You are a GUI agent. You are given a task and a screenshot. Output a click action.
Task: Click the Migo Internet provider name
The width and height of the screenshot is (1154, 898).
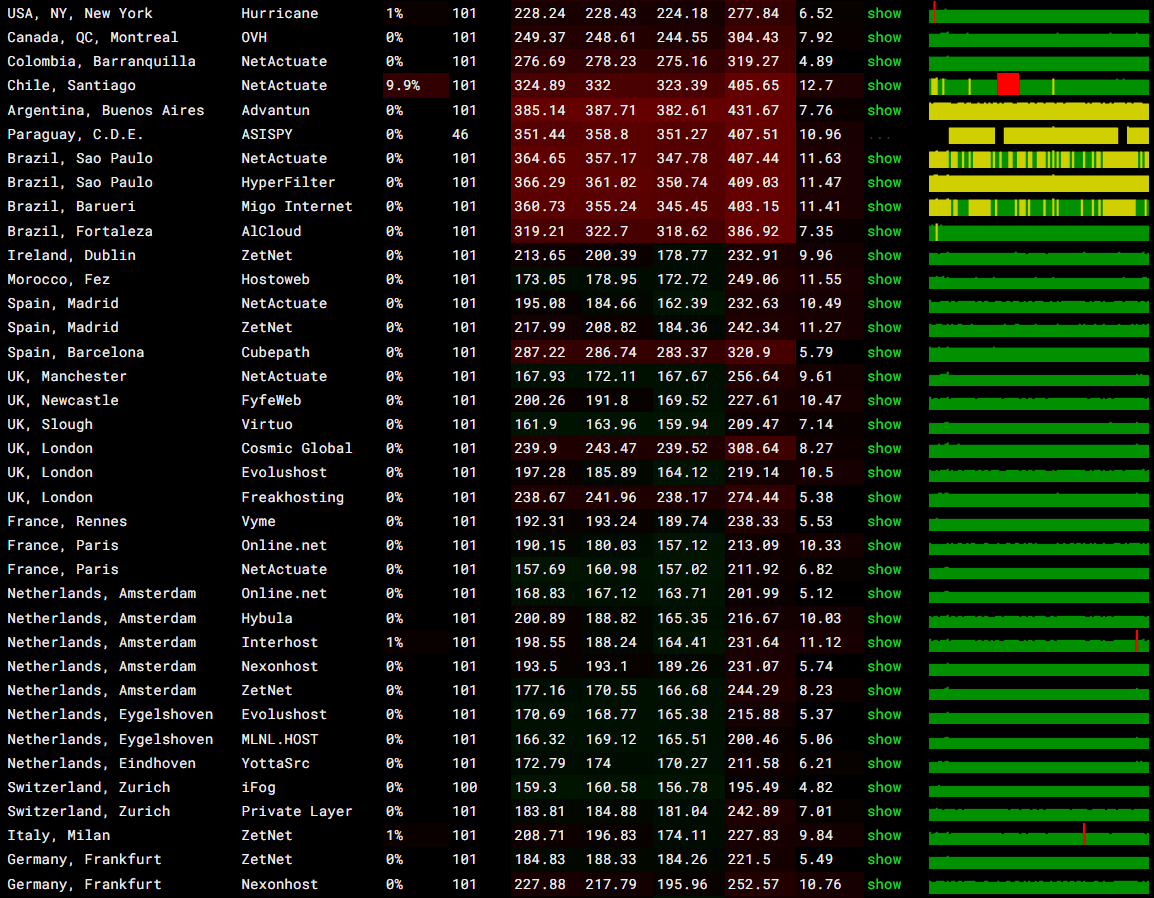[x=297, y=207]
